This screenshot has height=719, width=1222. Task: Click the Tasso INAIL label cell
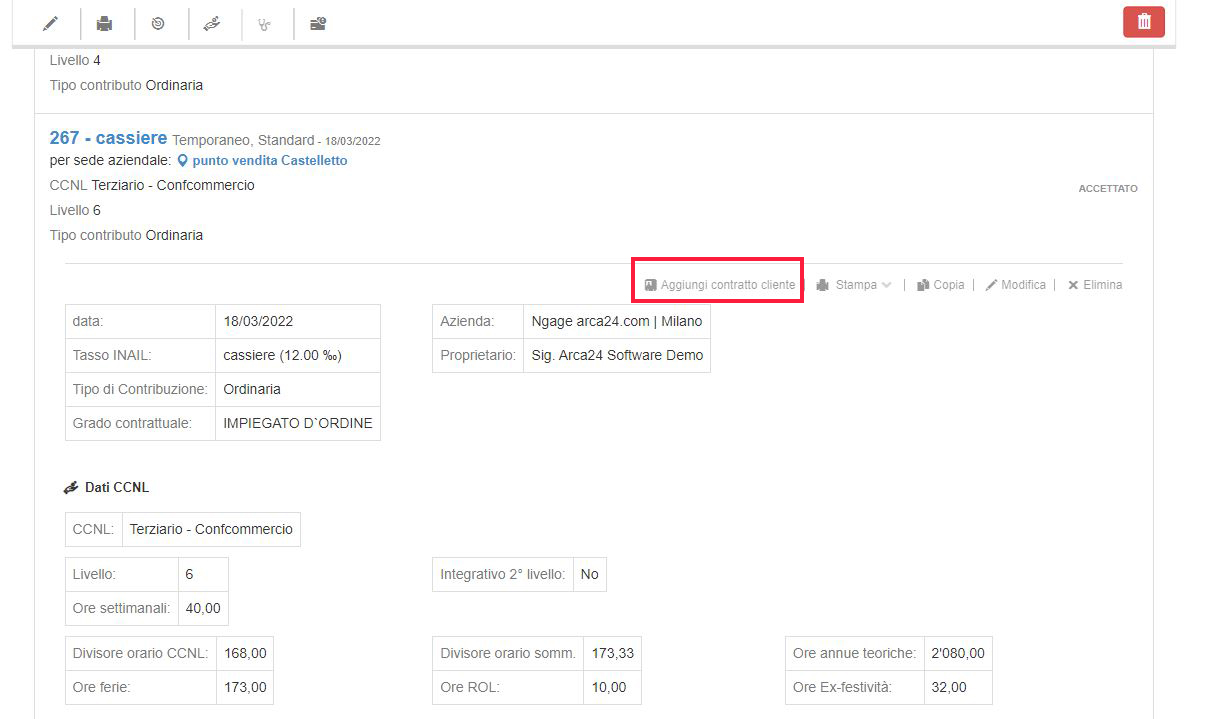pyautogui.click(x=140, y=355)
